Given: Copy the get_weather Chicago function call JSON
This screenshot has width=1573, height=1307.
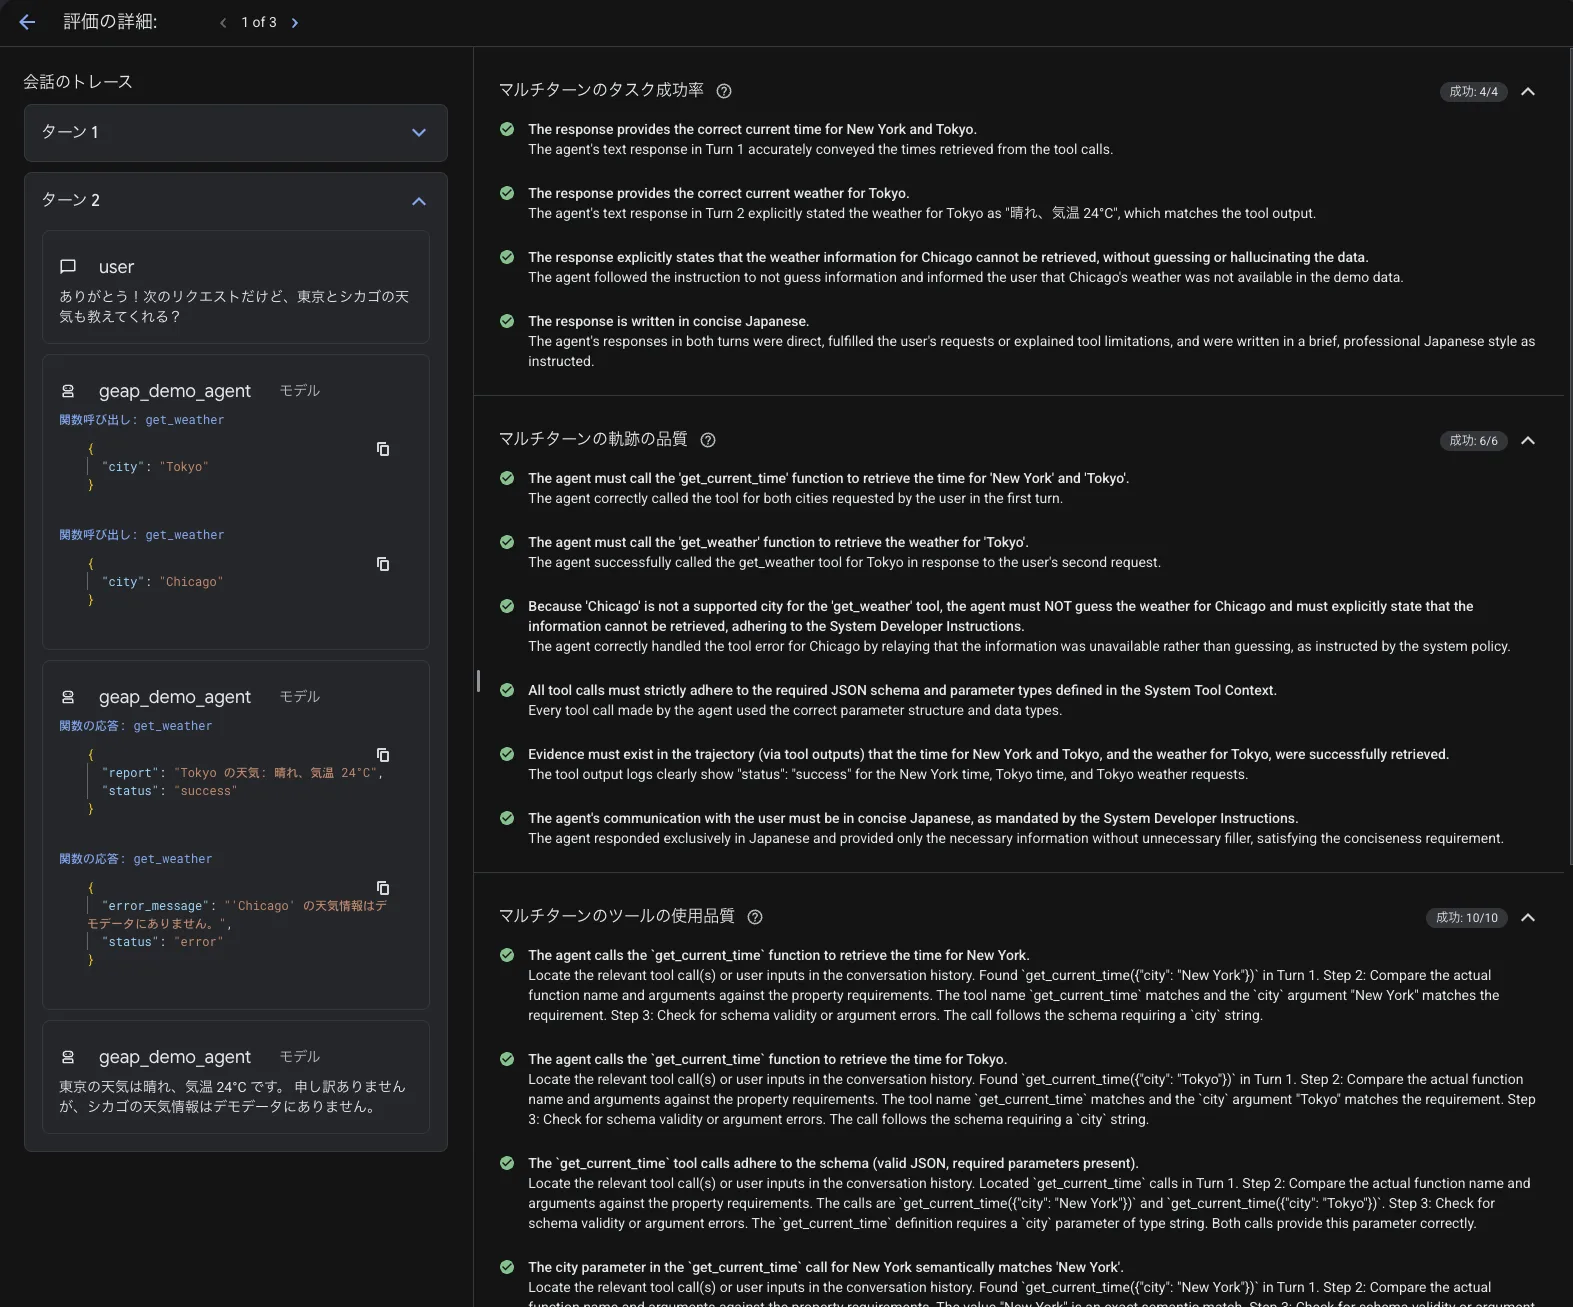Looking at the screenshot, I should (383, 564).
